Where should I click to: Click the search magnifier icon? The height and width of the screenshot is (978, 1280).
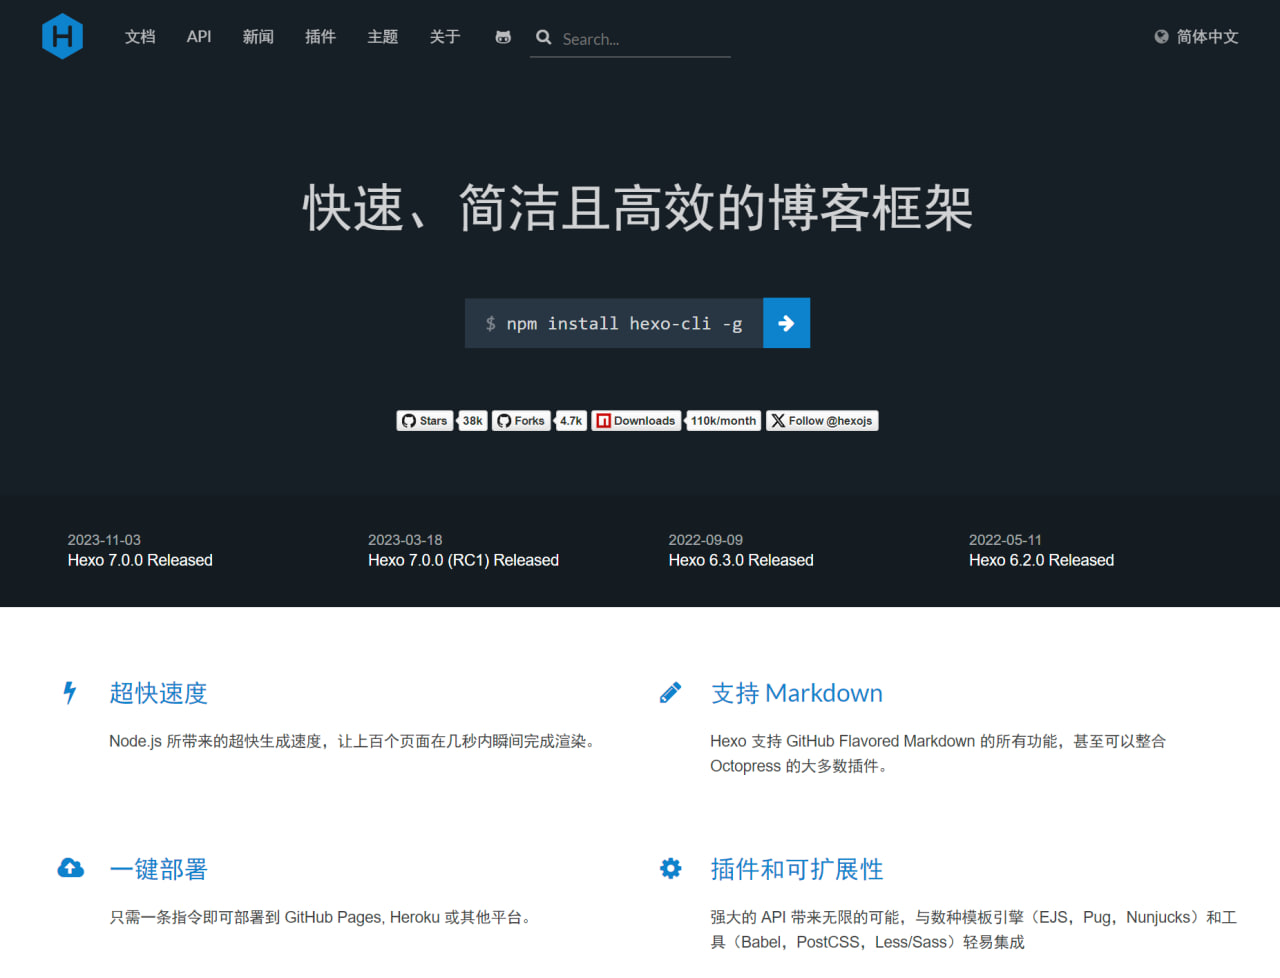(x=544, y=37)
